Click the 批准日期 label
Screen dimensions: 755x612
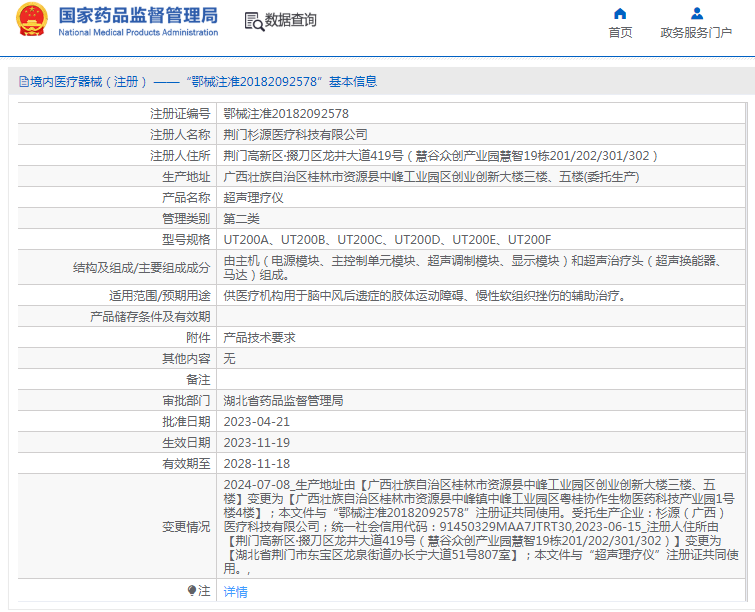pos(186,422)
